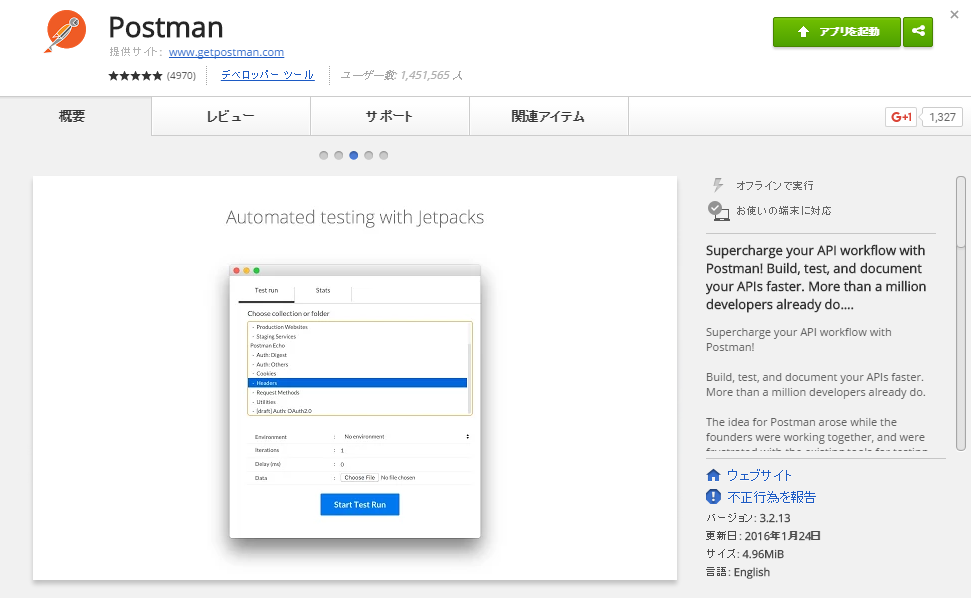
Task: Click the exclamation icon beside 不正行為を報告
Action: point(713,496)
